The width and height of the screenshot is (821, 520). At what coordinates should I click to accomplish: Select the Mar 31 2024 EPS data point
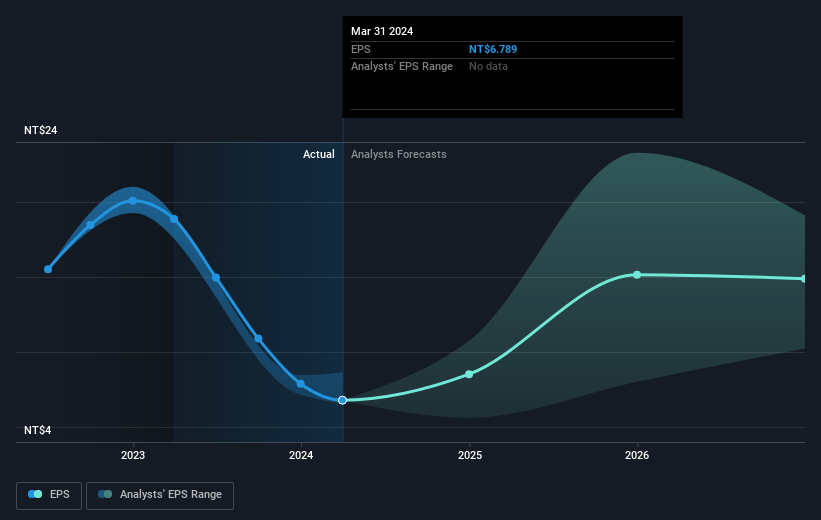pyautogui.click(x=342, y=400)
